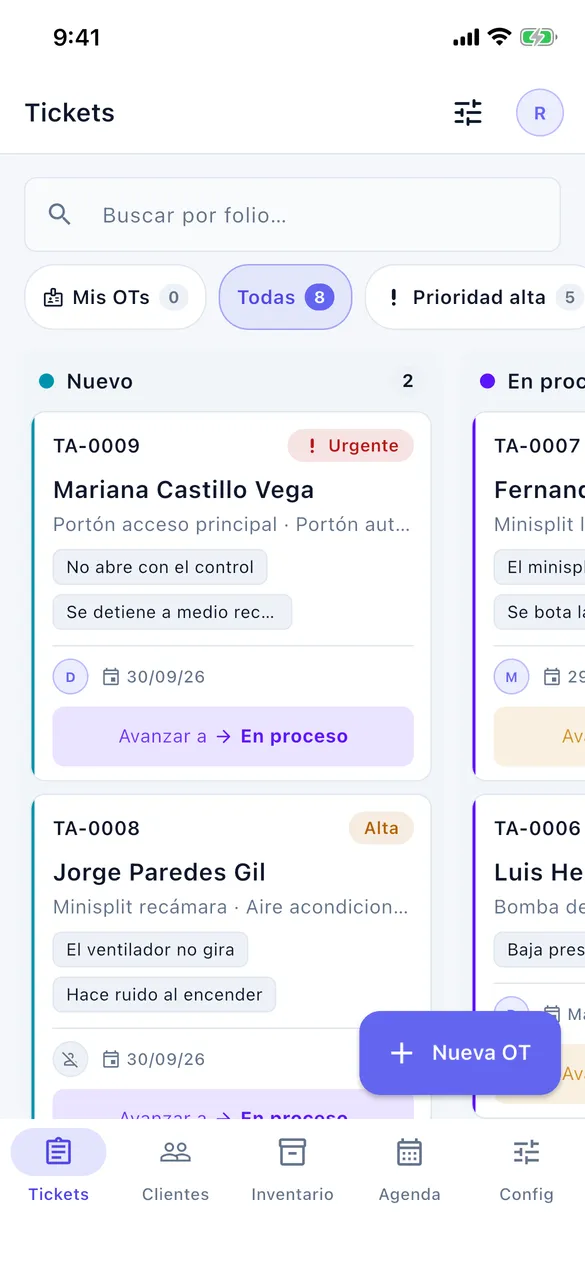Open Jorge Paredes Gil ticket title
Image resolution: width=585 pixels, height=1266 pixels.
[x=159, y=872]
